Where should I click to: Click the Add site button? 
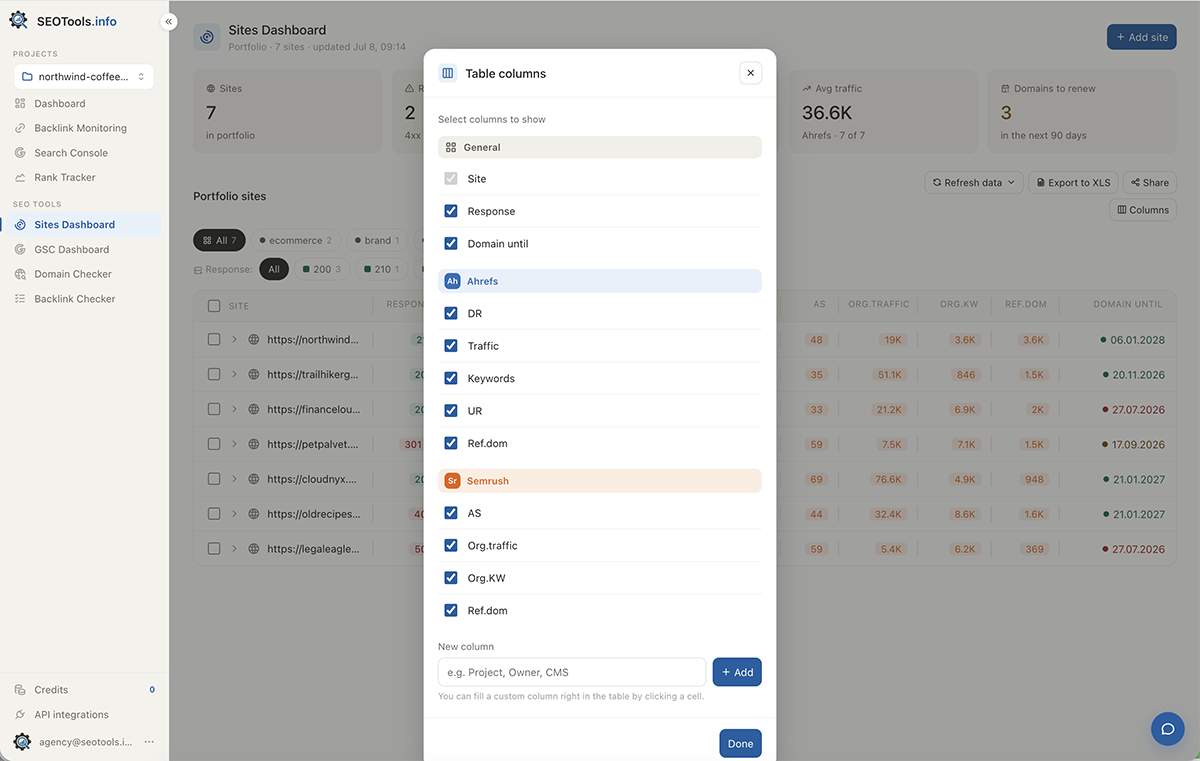[1142, 37]
